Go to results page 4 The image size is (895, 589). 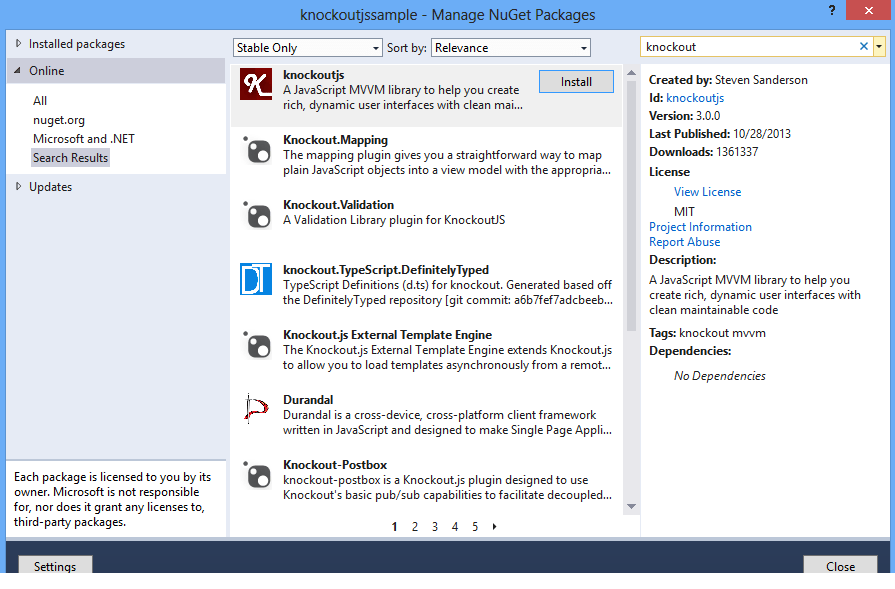pos(455,527)
